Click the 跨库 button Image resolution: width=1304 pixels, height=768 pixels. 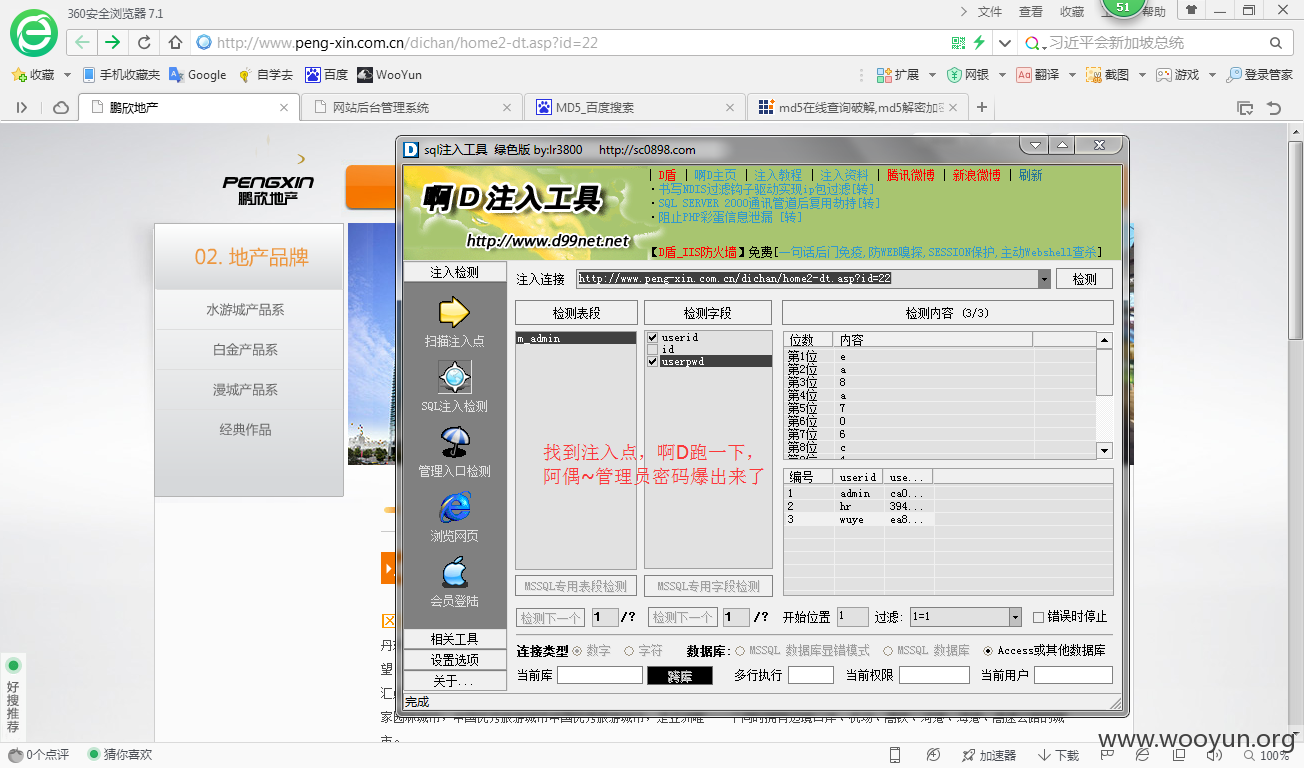click(x=680, y=676)
